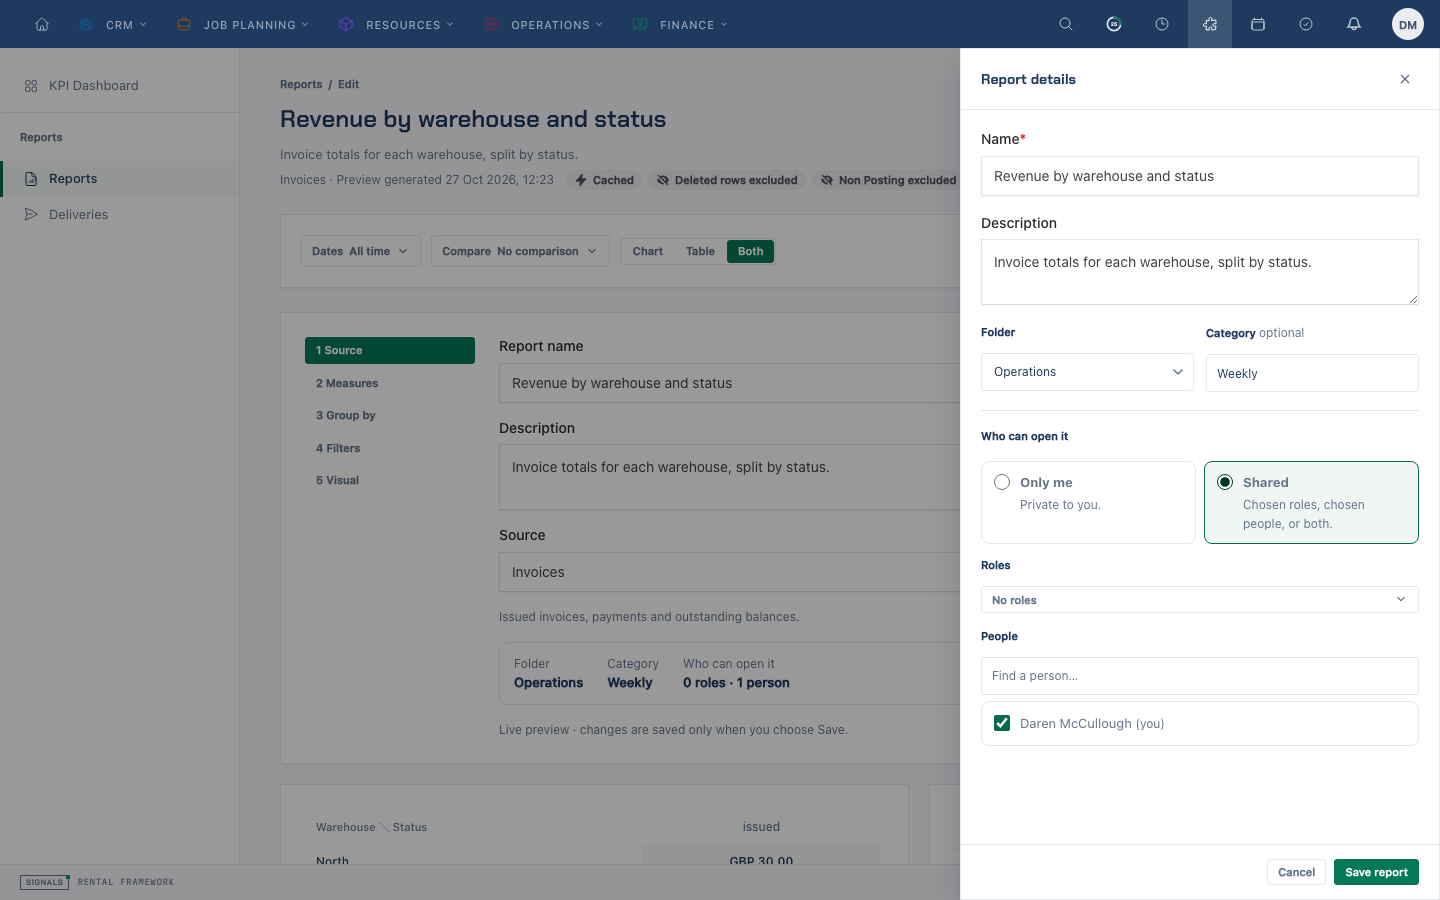Click the Find a person search field

click(1200, 676)
